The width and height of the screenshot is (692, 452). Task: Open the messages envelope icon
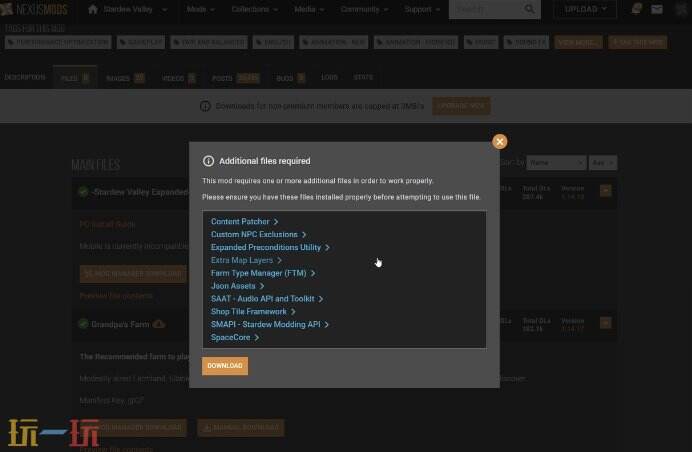(657, 10)
